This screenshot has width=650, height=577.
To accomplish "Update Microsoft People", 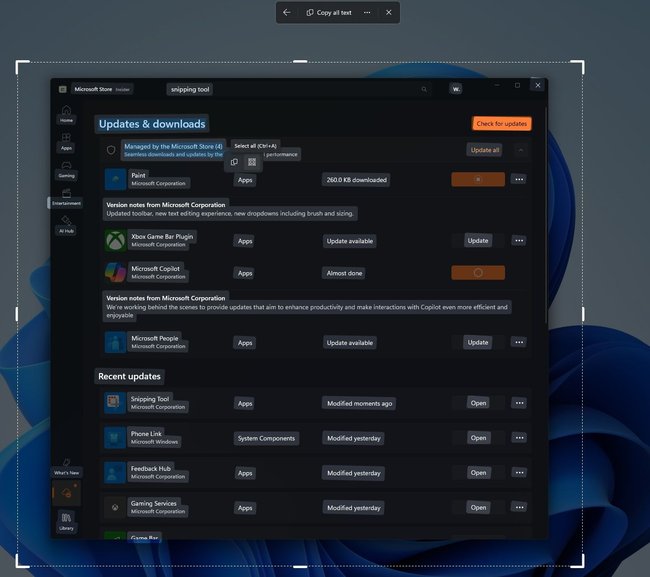I will pos(478,342).
